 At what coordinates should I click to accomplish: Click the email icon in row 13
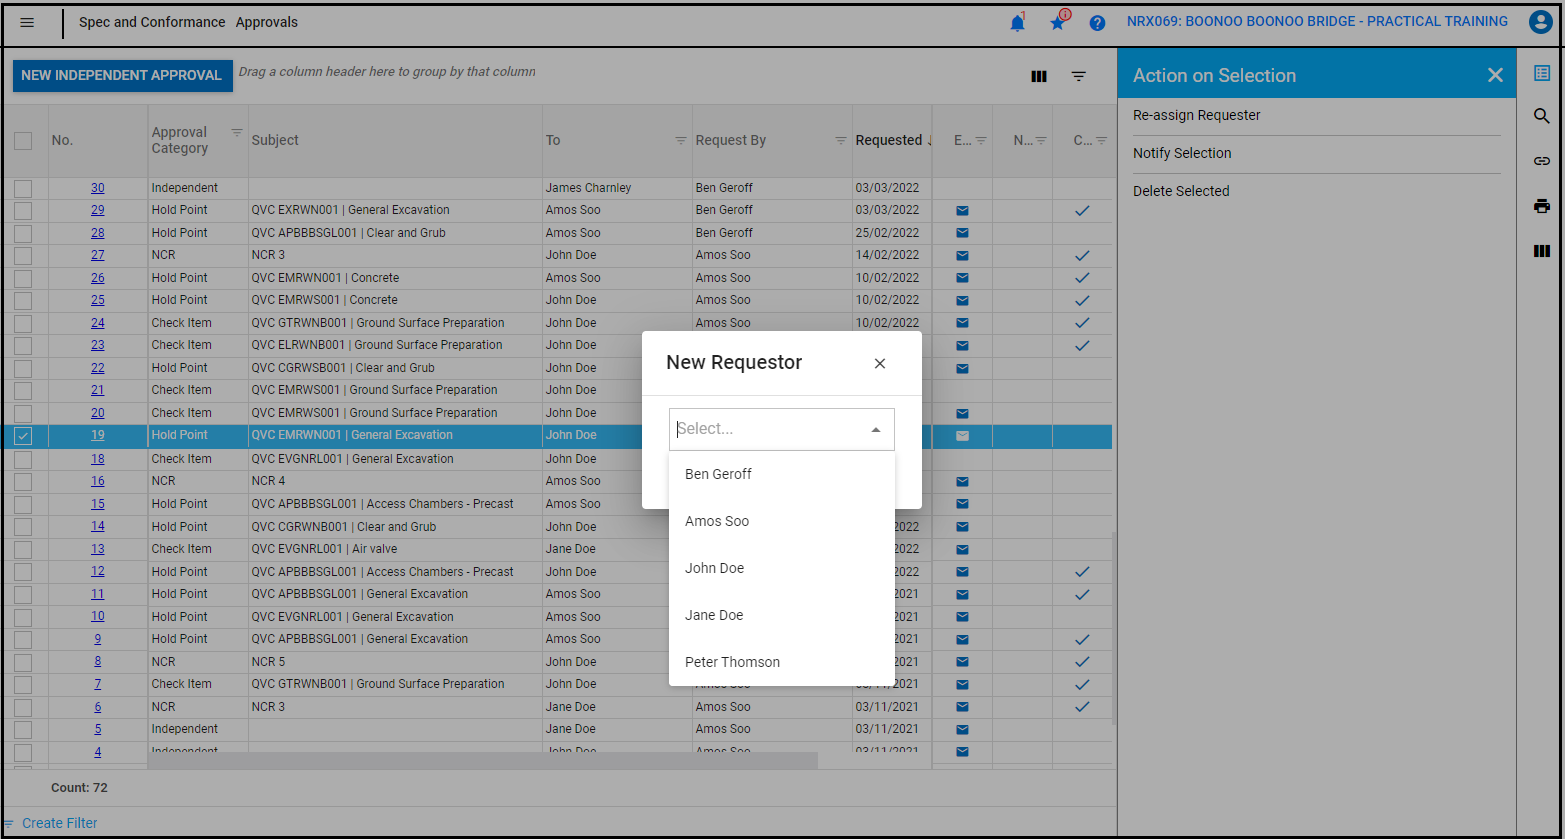click(962, 549)
